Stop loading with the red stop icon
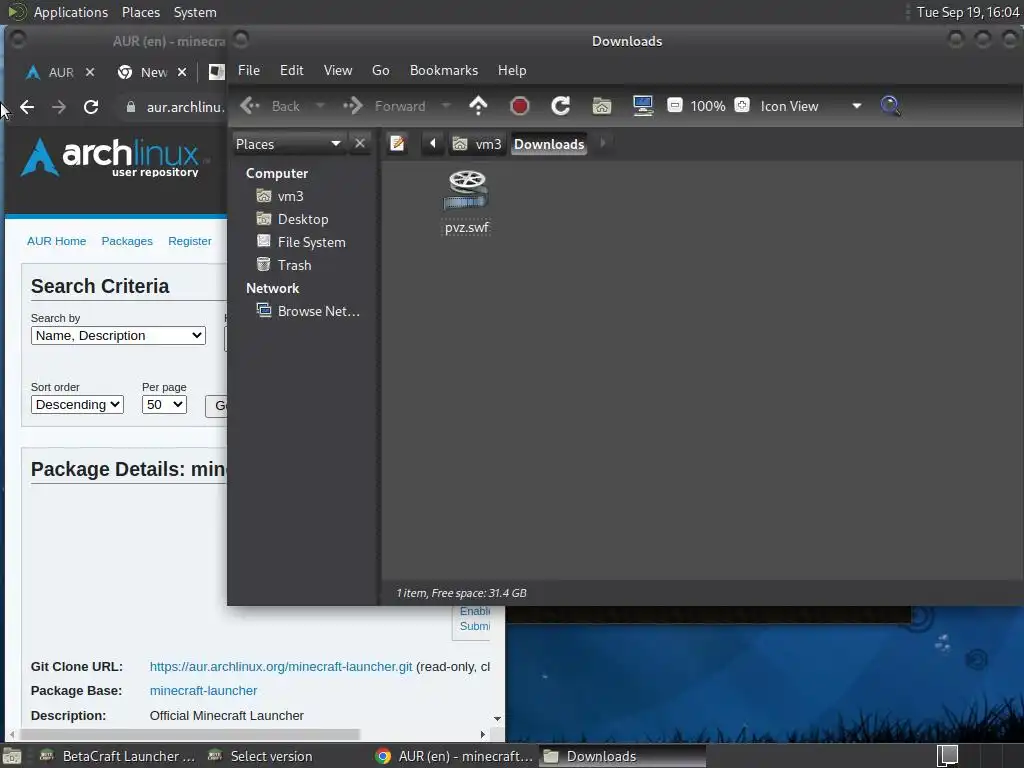Screen dimensions: 1024x768 [x=520, y=106]
